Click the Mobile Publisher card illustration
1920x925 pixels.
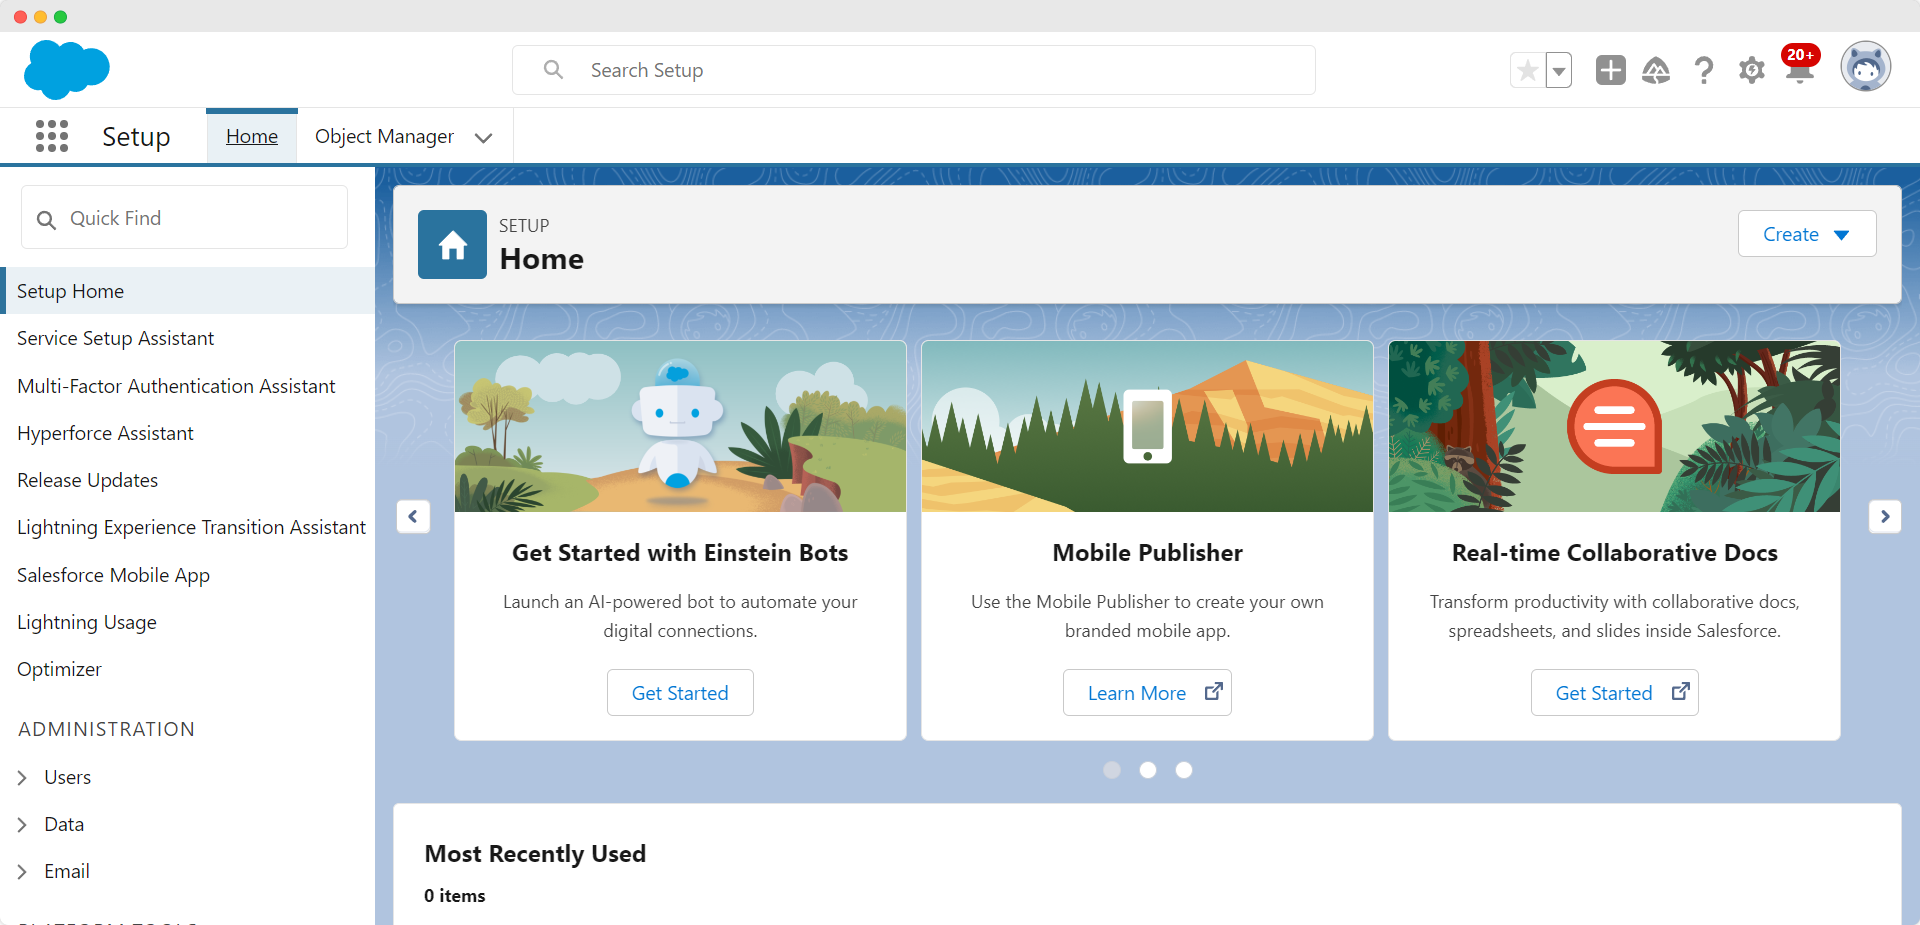pyautogui.click(x=1147, y=426)
